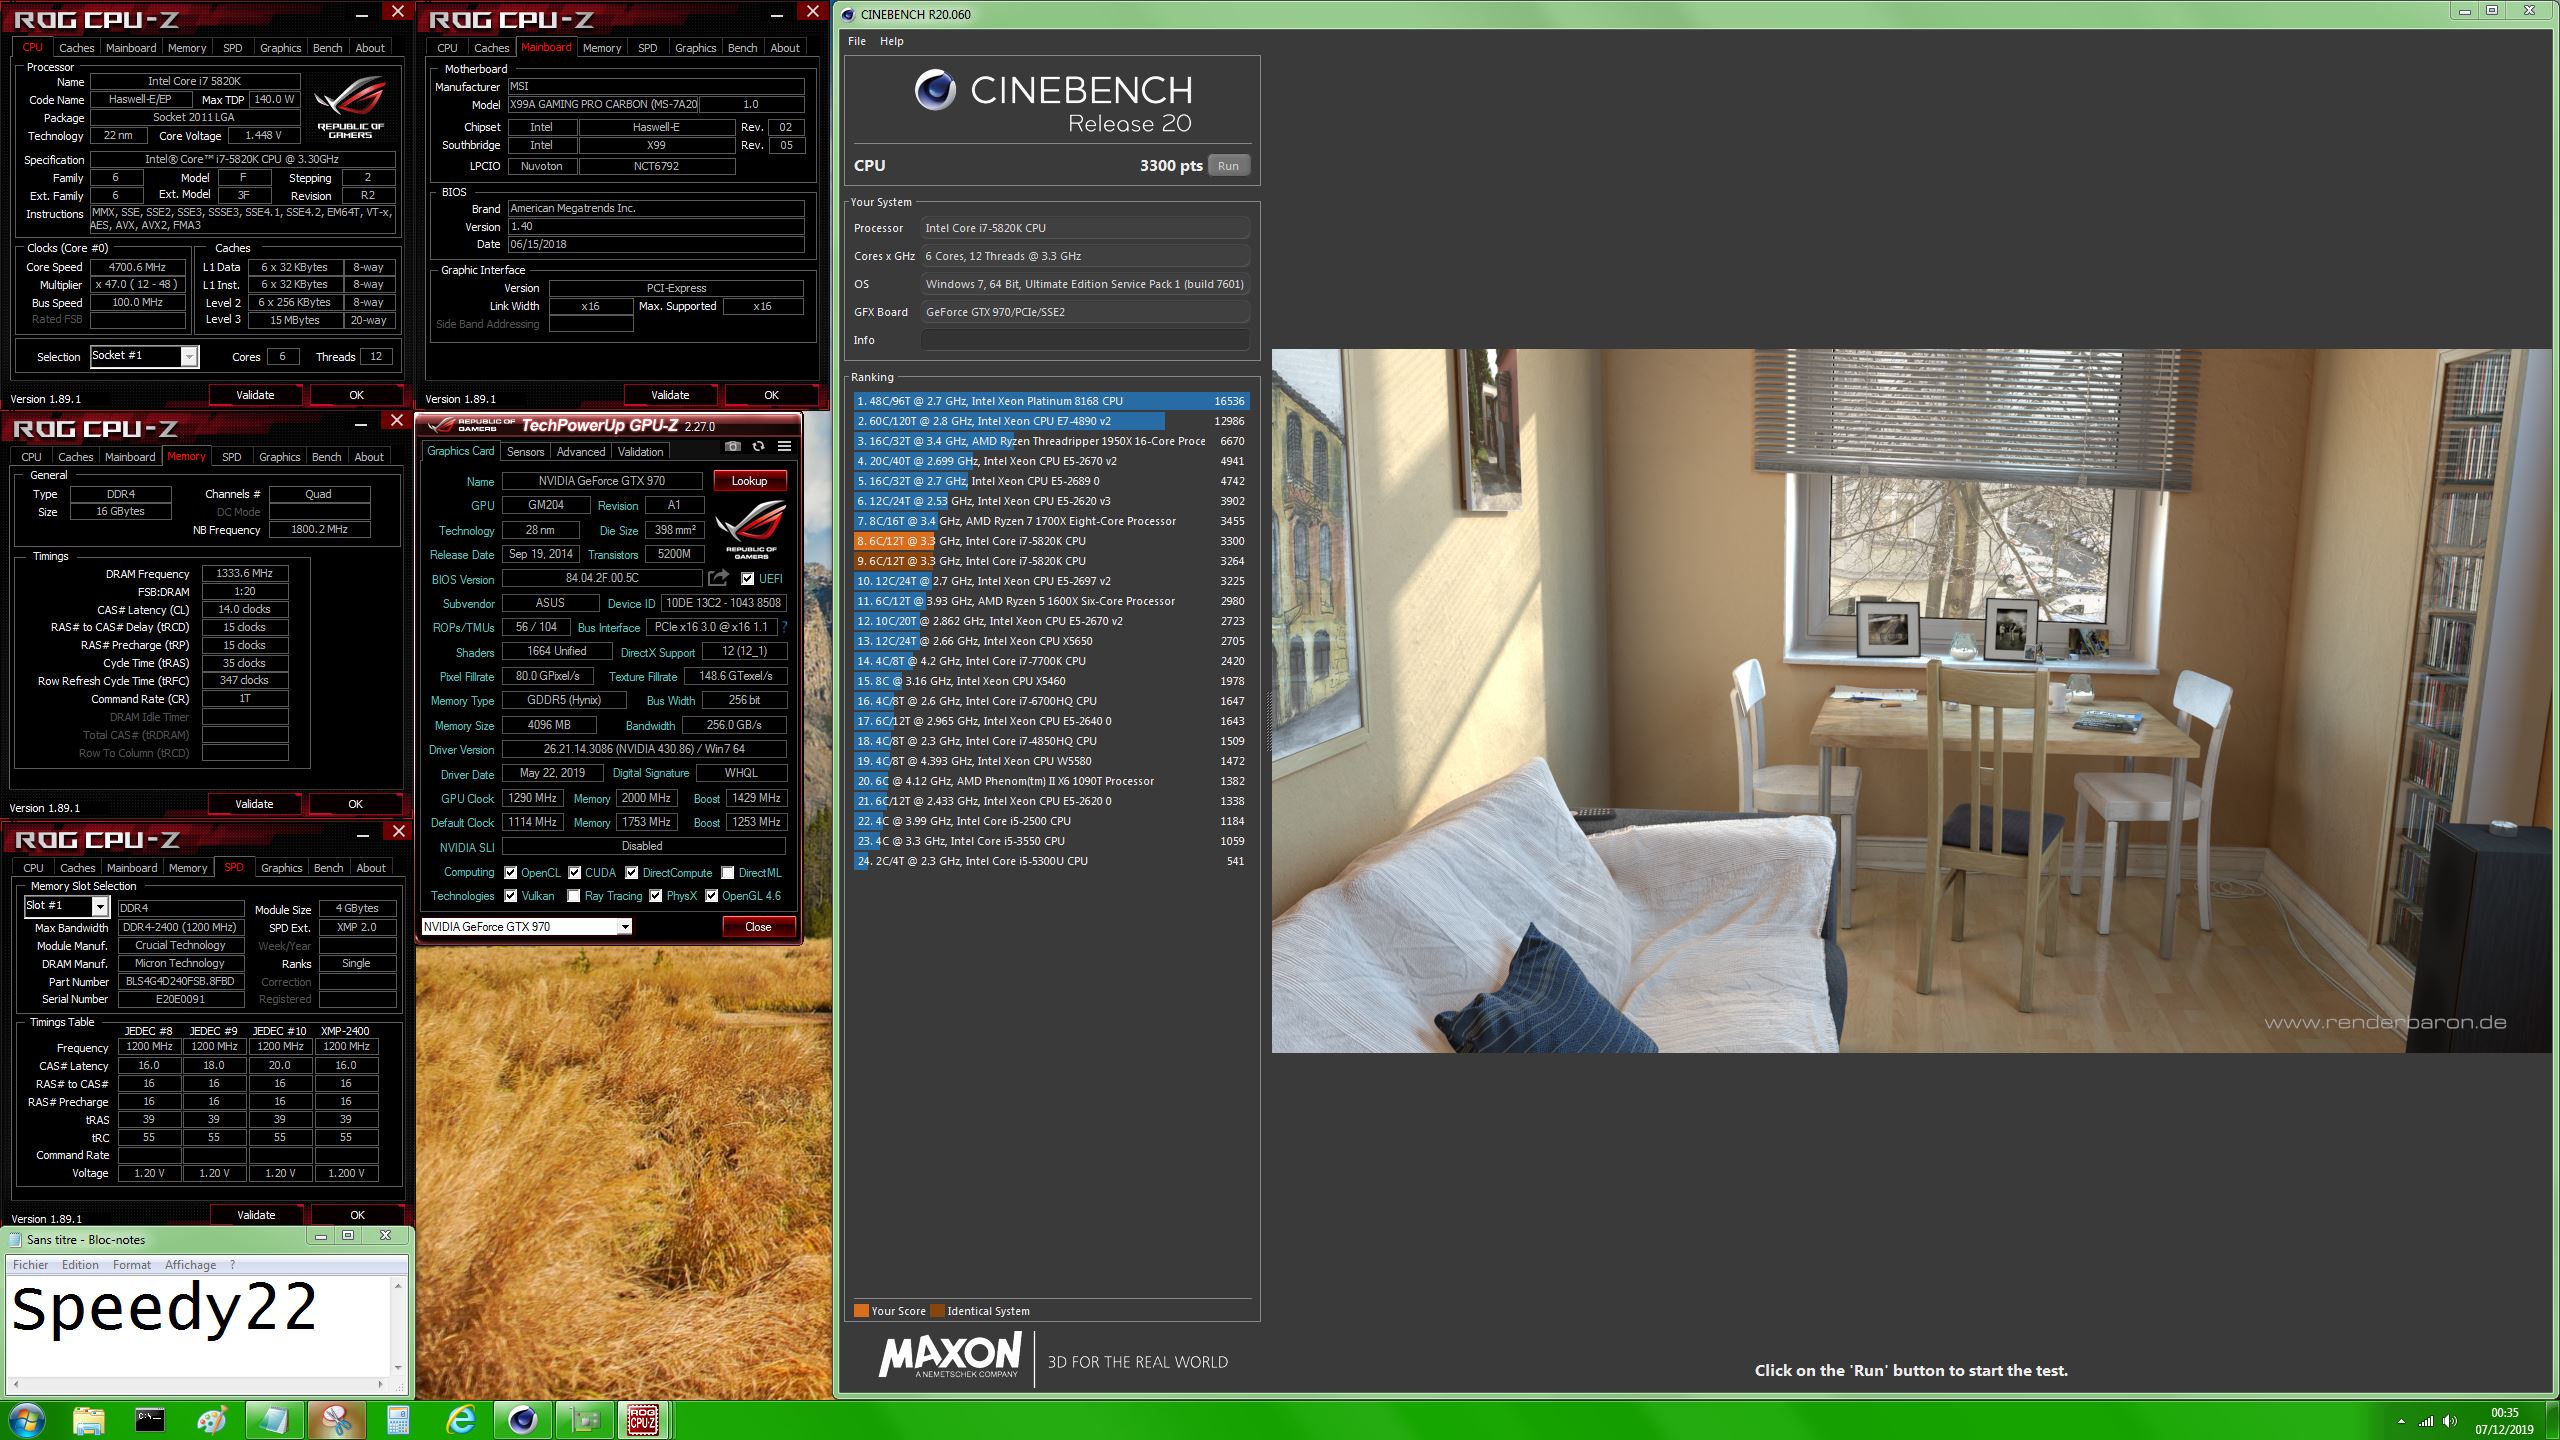Click the system clock in the tray

(2504, 1421)
